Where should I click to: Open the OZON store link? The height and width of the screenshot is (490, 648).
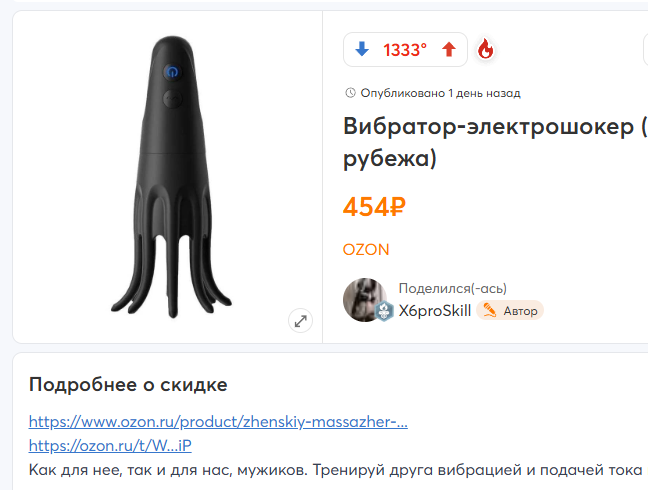click(366, 250)
